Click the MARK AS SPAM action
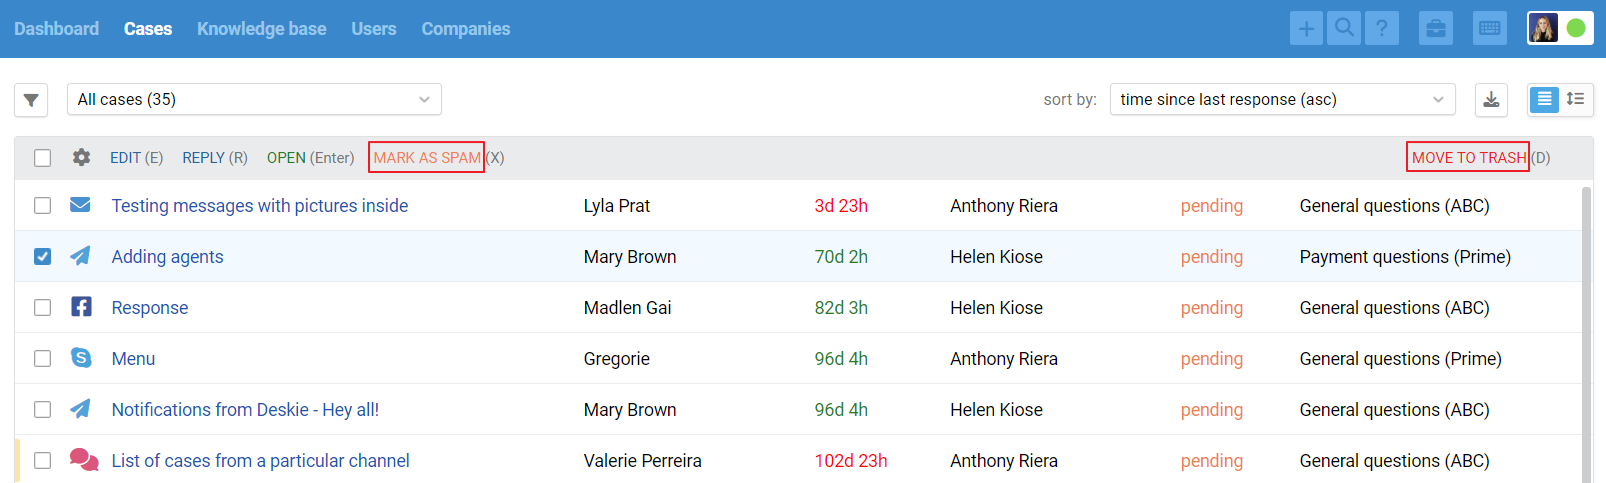Screen dimensions: 1606x483 coord(427,158)
